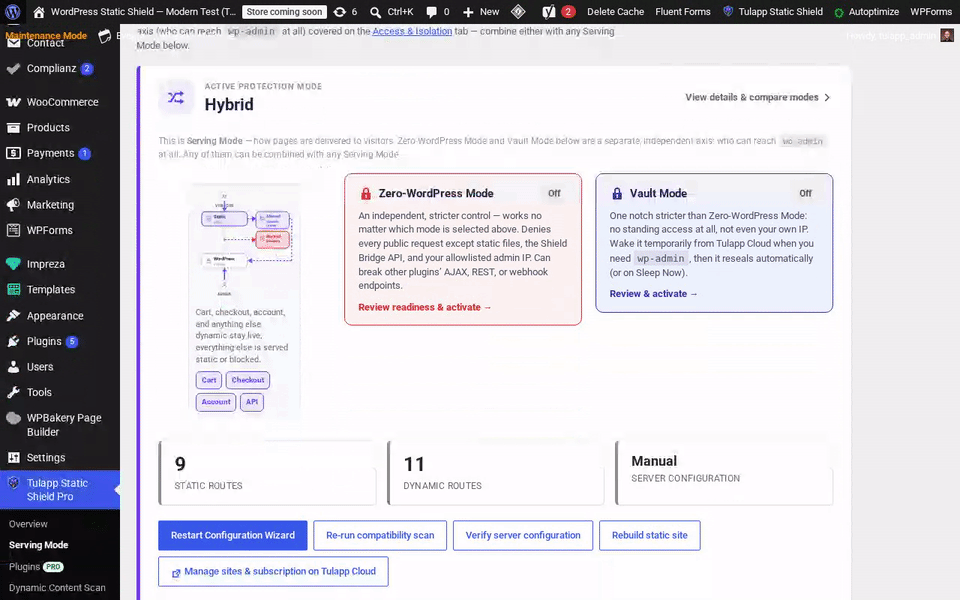
Task: Click the red lock icon of Zero-WordPress Mode
Action: [x=366, y=193]
